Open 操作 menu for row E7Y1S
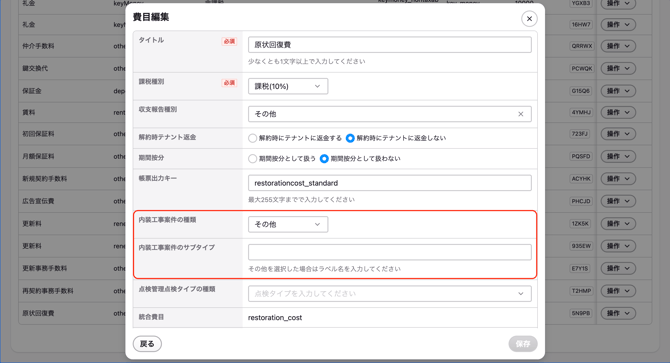The height and width of the screenshot is (363, 670). 618,269
